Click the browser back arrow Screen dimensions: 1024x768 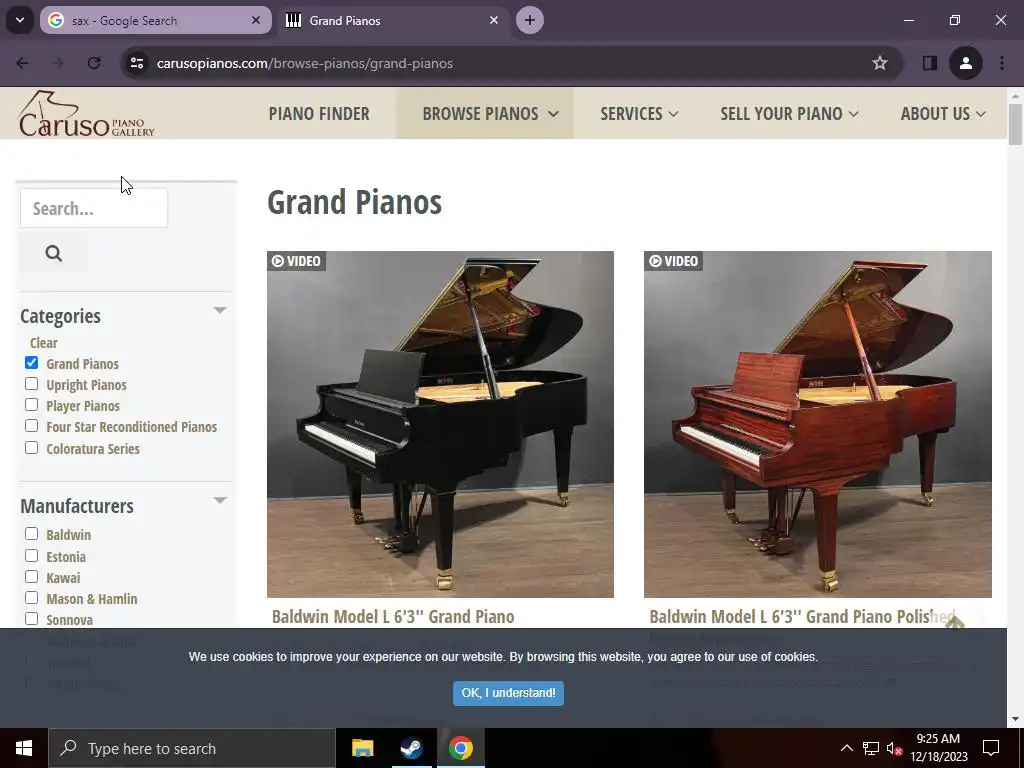click(22, 63)
